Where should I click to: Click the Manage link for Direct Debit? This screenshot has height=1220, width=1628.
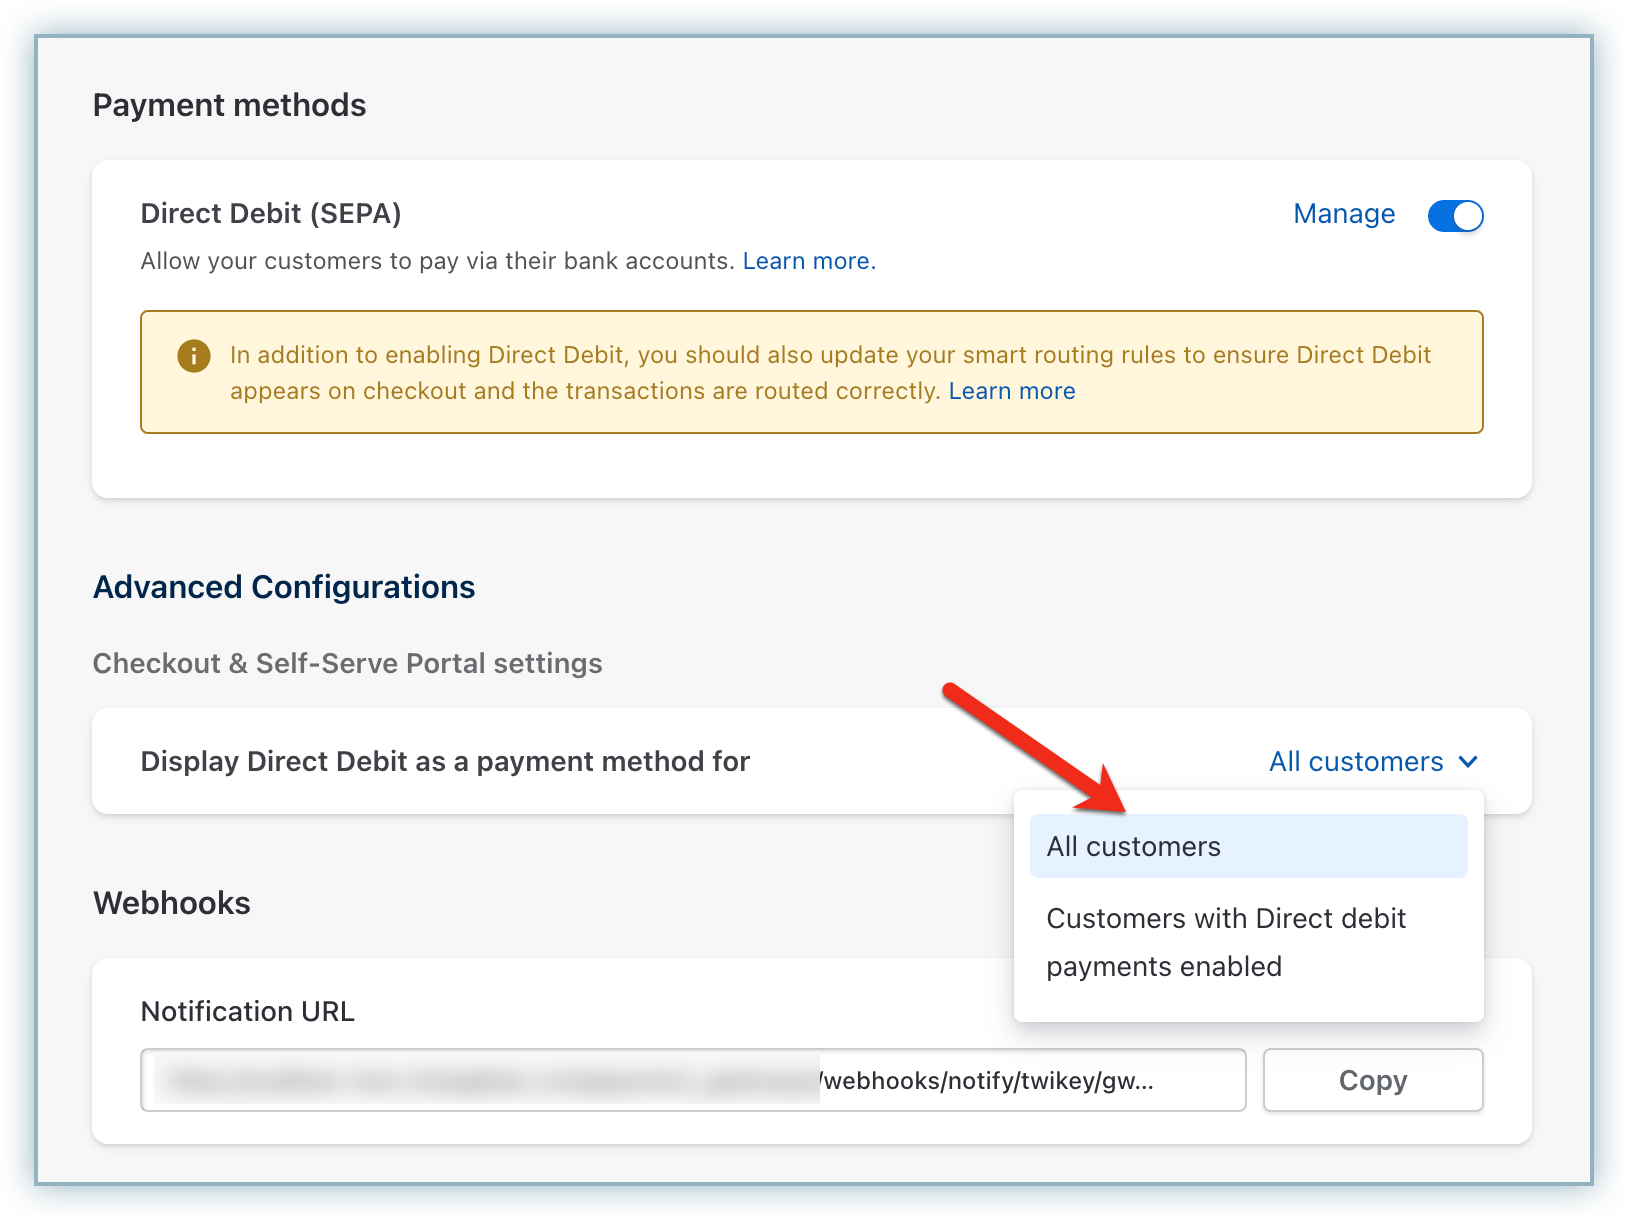click(1343, 214)
